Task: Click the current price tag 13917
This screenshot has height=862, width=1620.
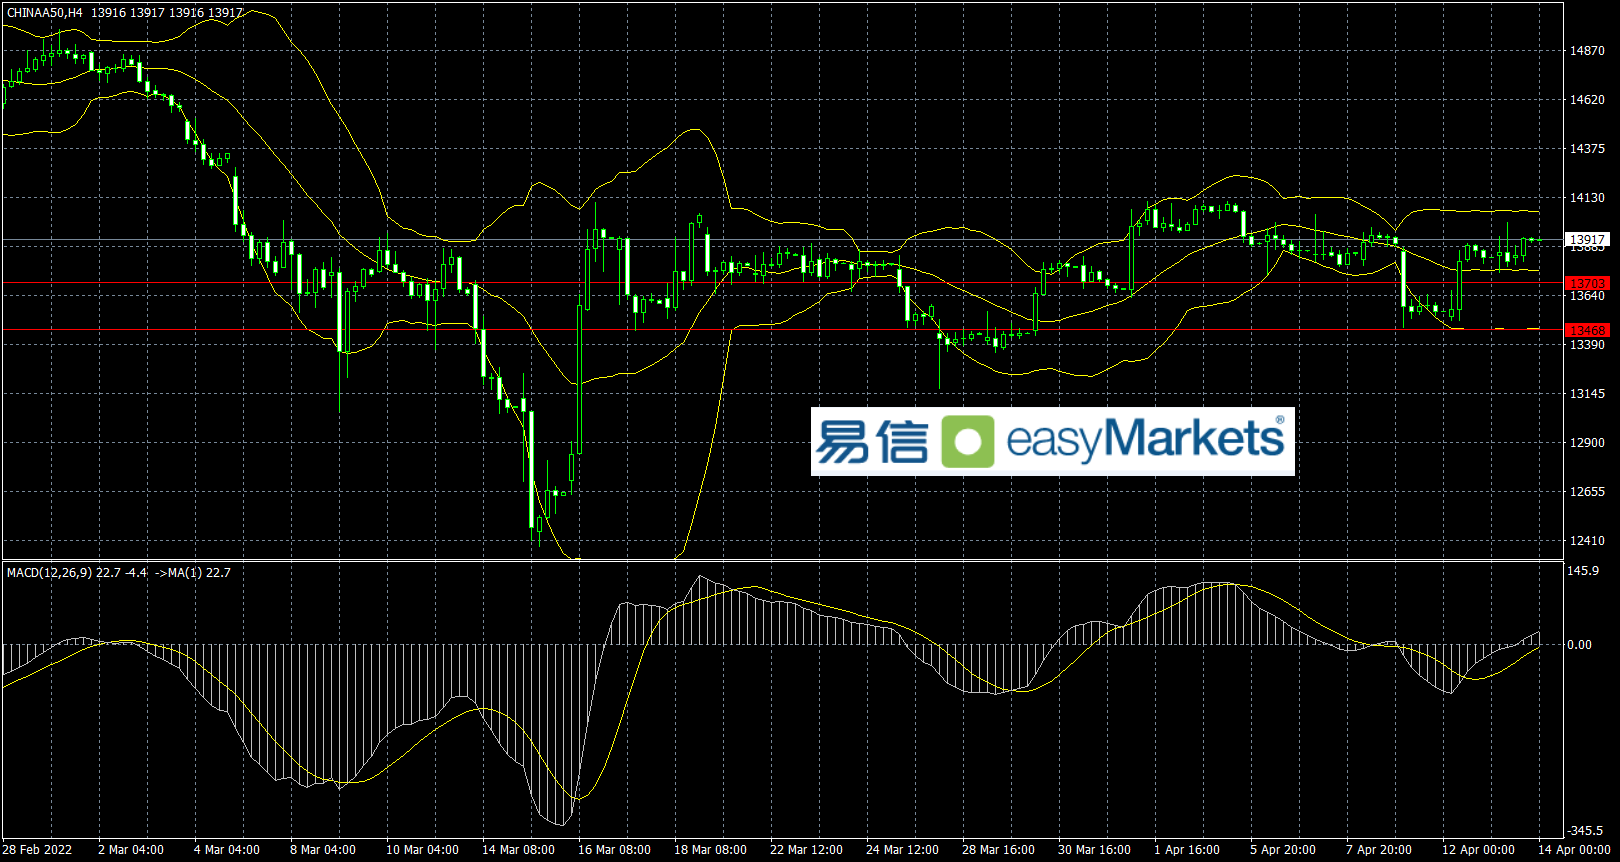Action: 1587,240
